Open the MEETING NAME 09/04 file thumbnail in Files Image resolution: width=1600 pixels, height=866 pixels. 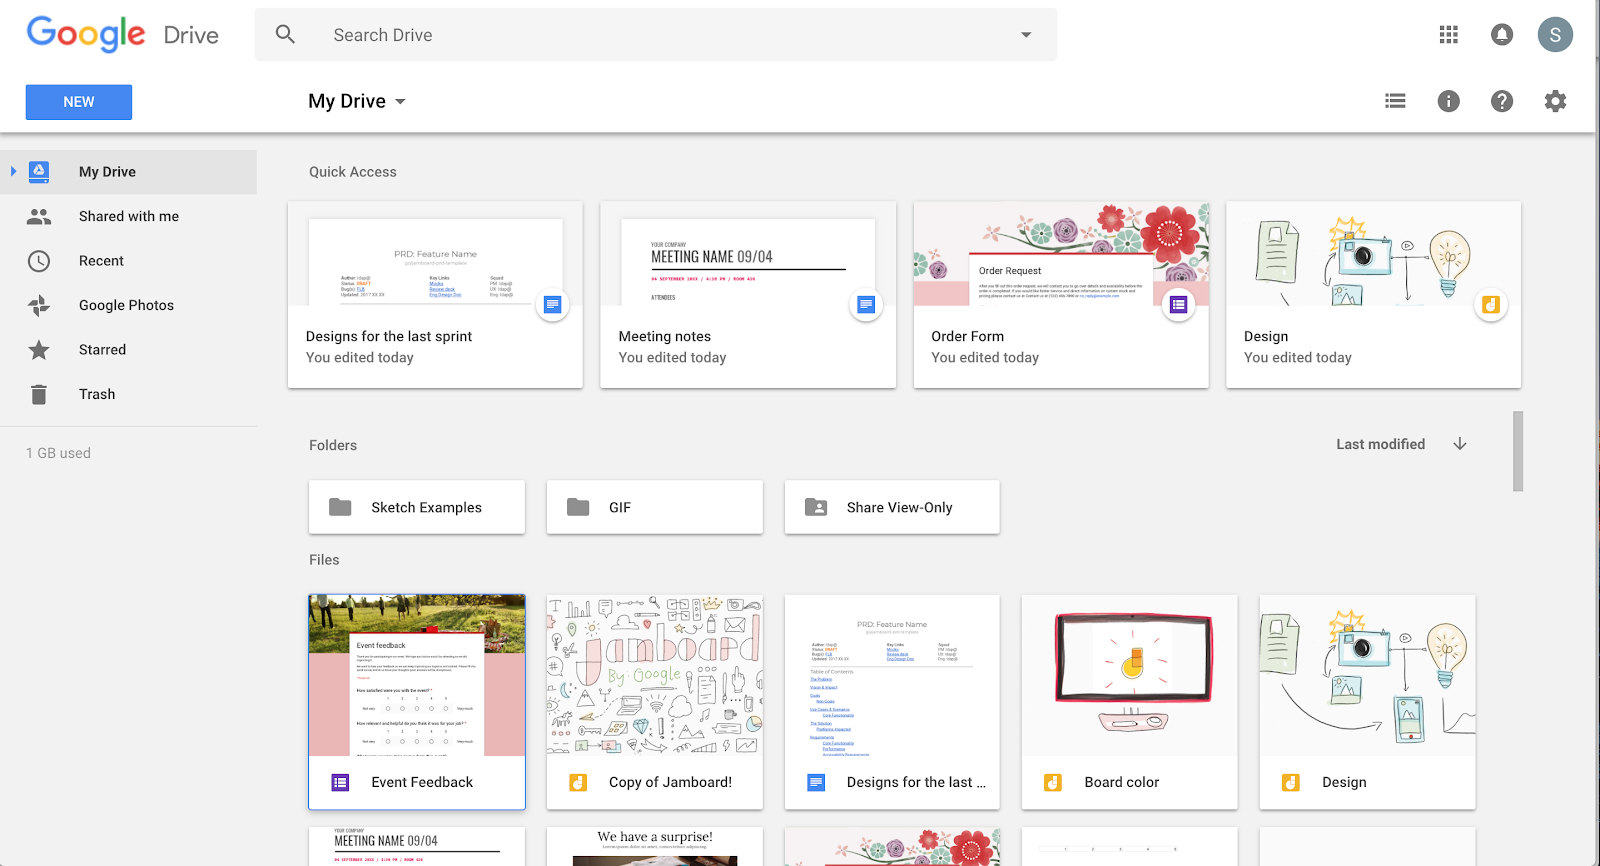click(417, 846)
